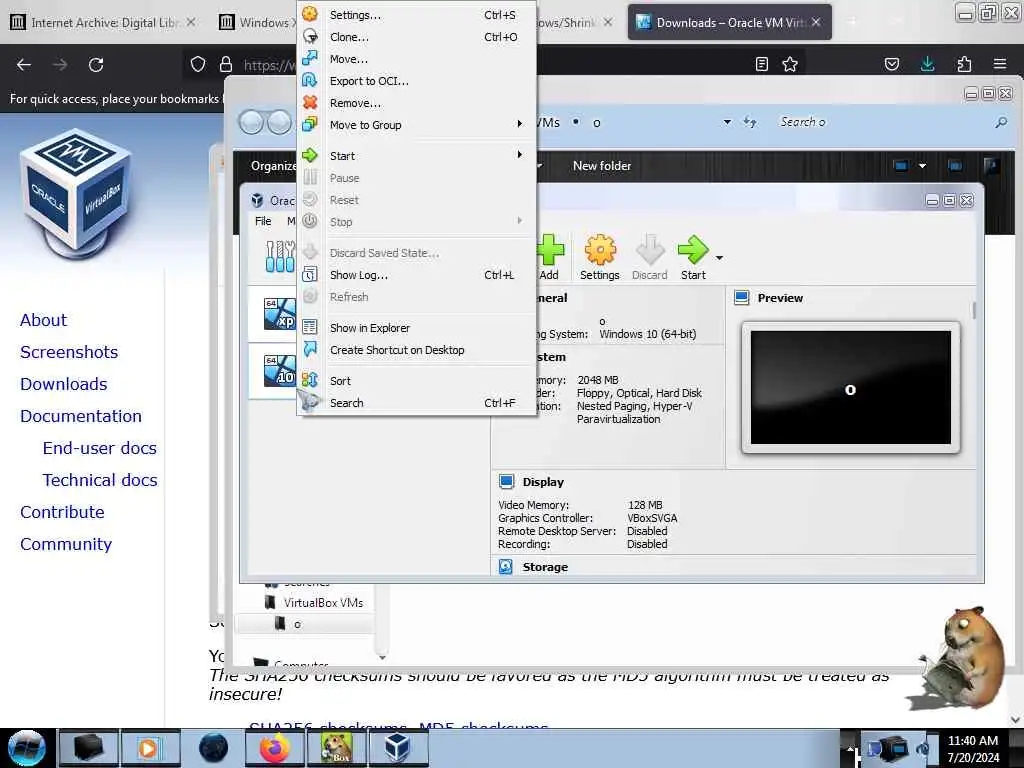Select VirtualBox VMs folder in Explorer tree
Screen dimensions: 1024x768
coord(323,603)
